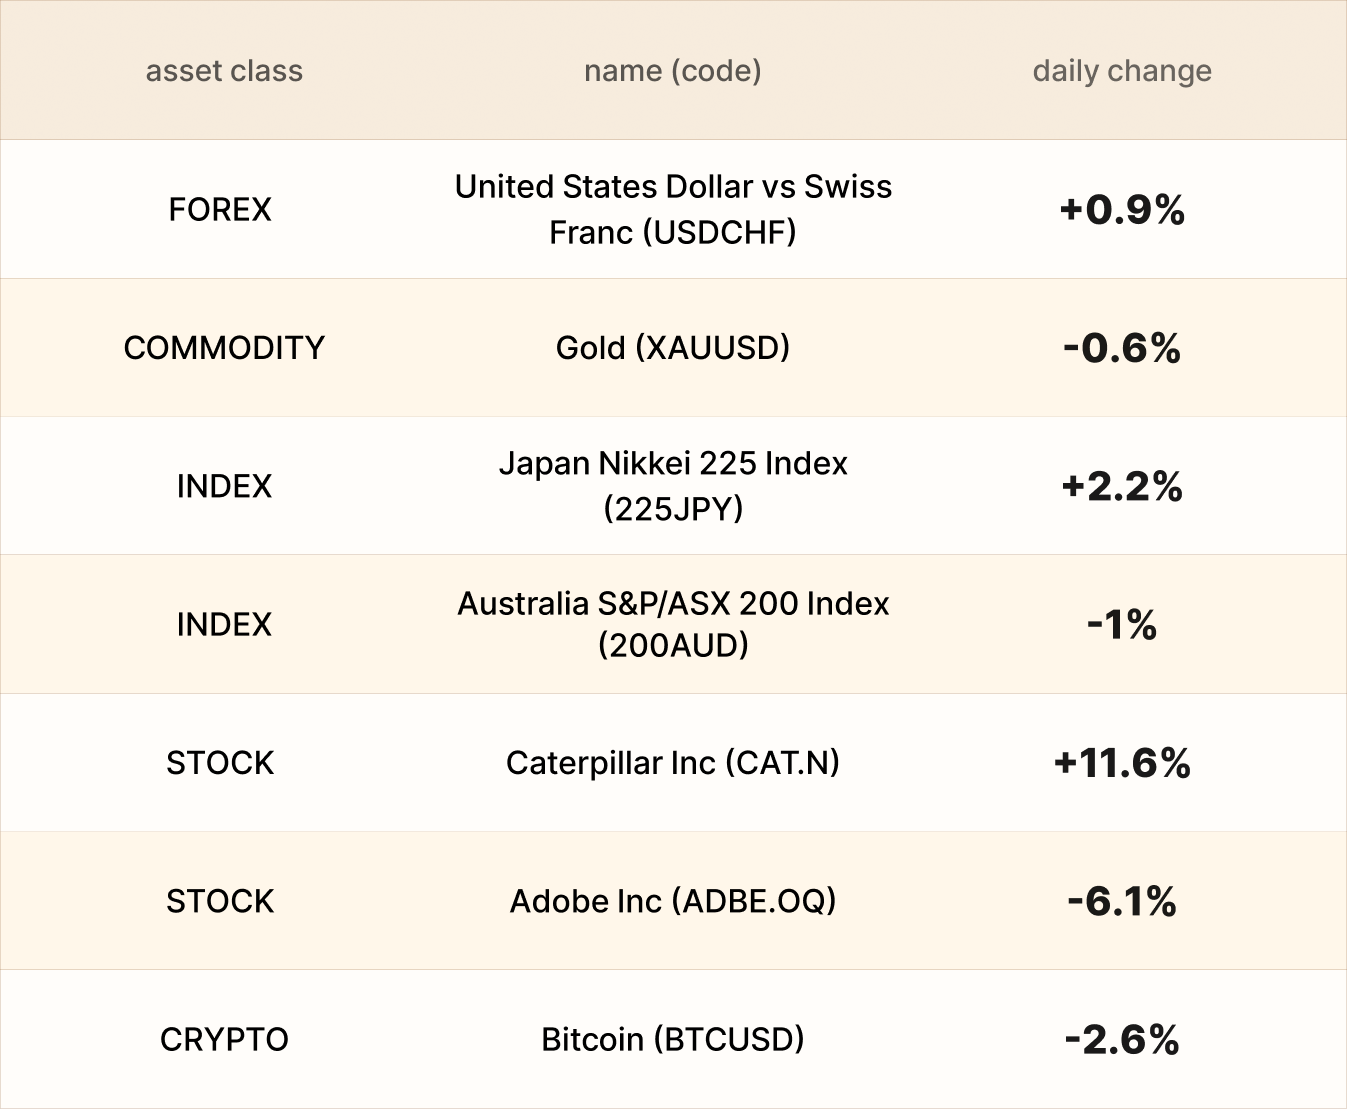Click the "daily change" column header
The width and height of the screenshot is (1347, 1109).
pos(1122,71)
